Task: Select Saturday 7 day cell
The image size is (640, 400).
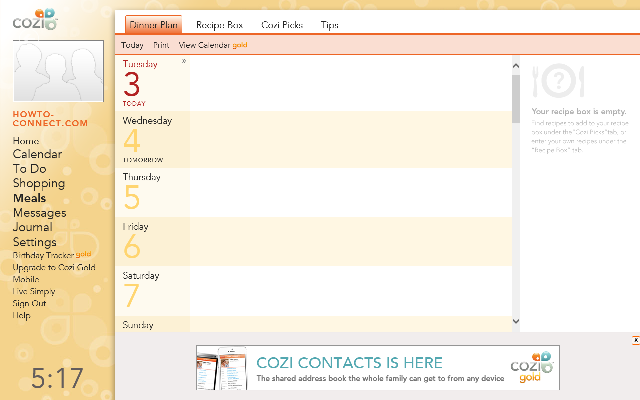Action: click(152, 291)
